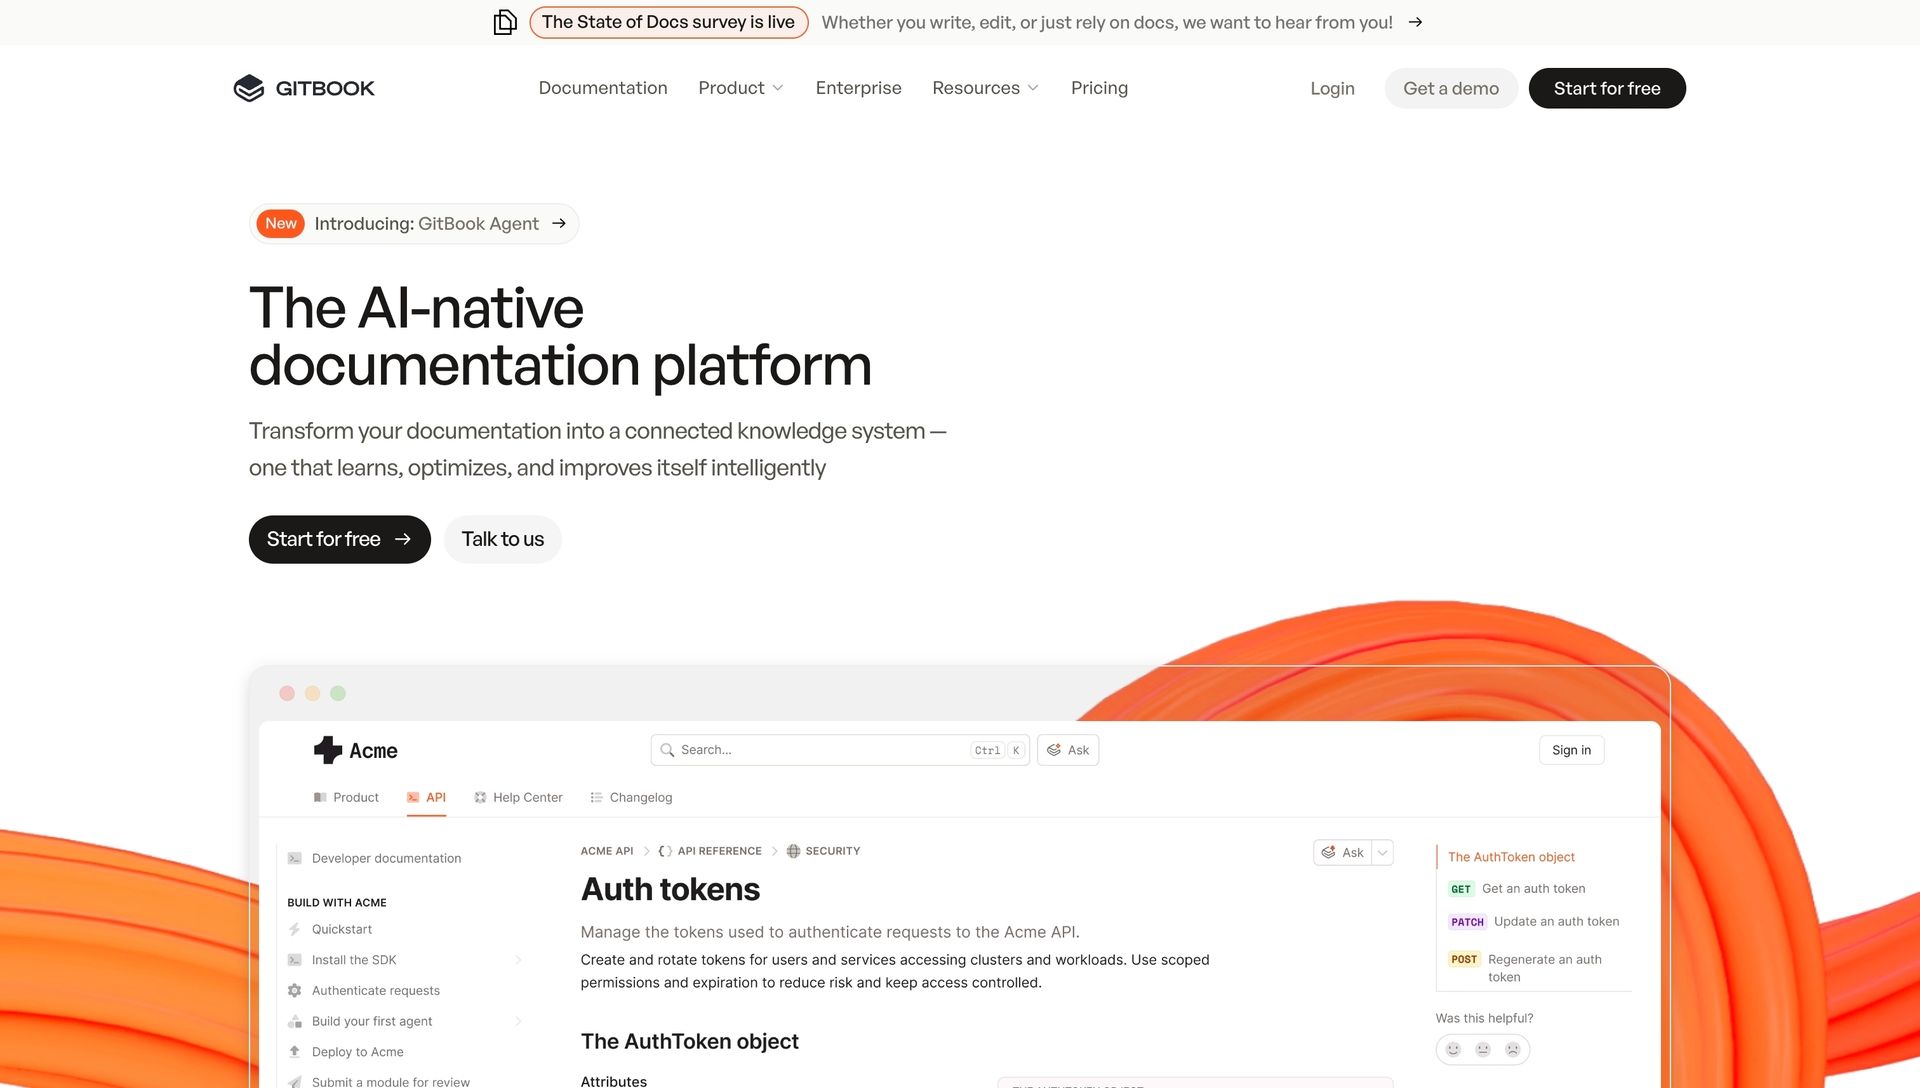The image size is (1920, 1088).
Task: Select the Help Center tab
Action: (518, 797)
